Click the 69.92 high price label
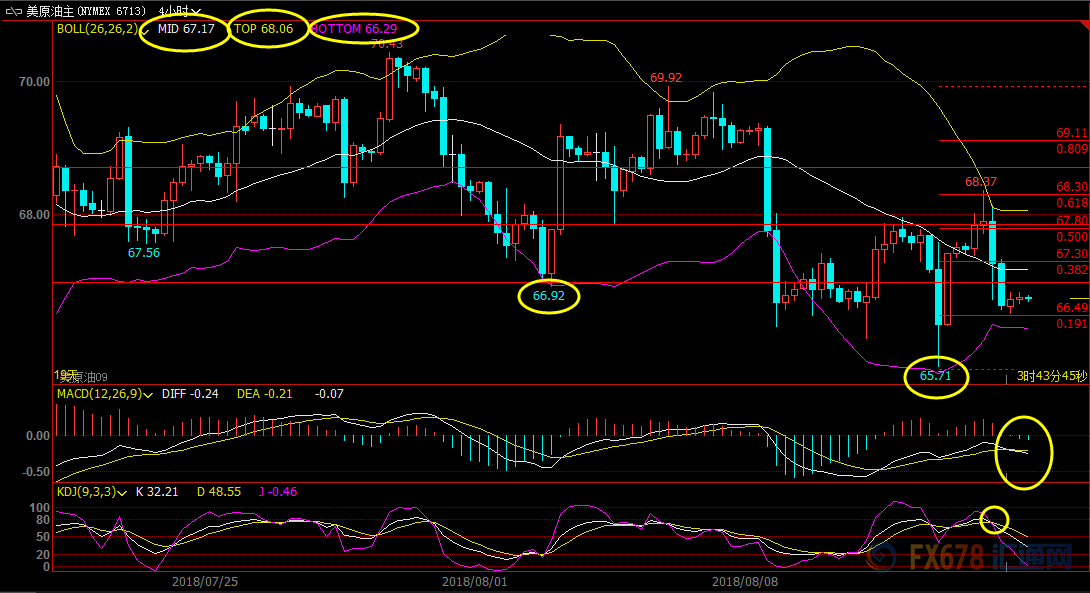This screenshot has height=593, width=1090. 666,77
